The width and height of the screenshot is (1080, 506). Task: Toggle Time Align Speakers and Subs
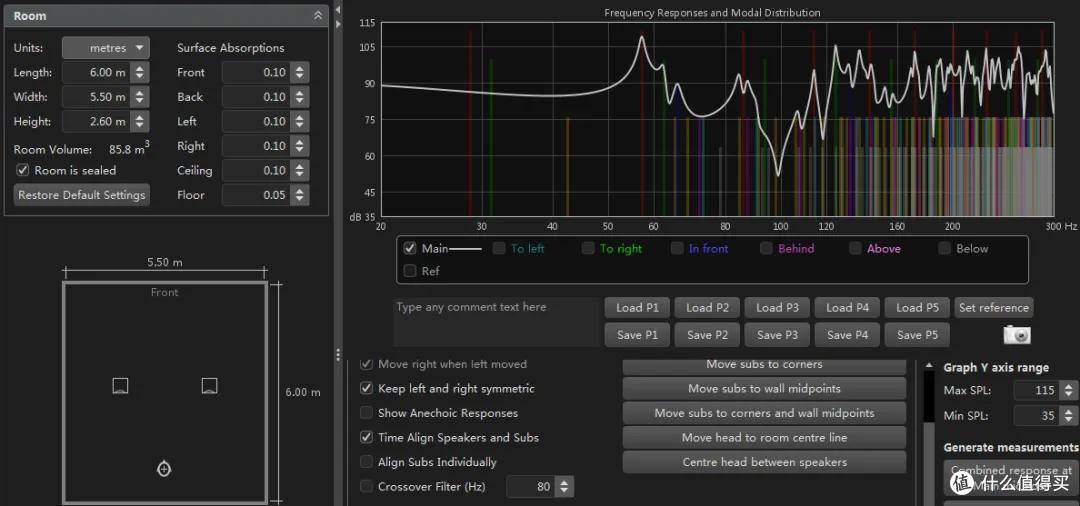pos(366,437)
